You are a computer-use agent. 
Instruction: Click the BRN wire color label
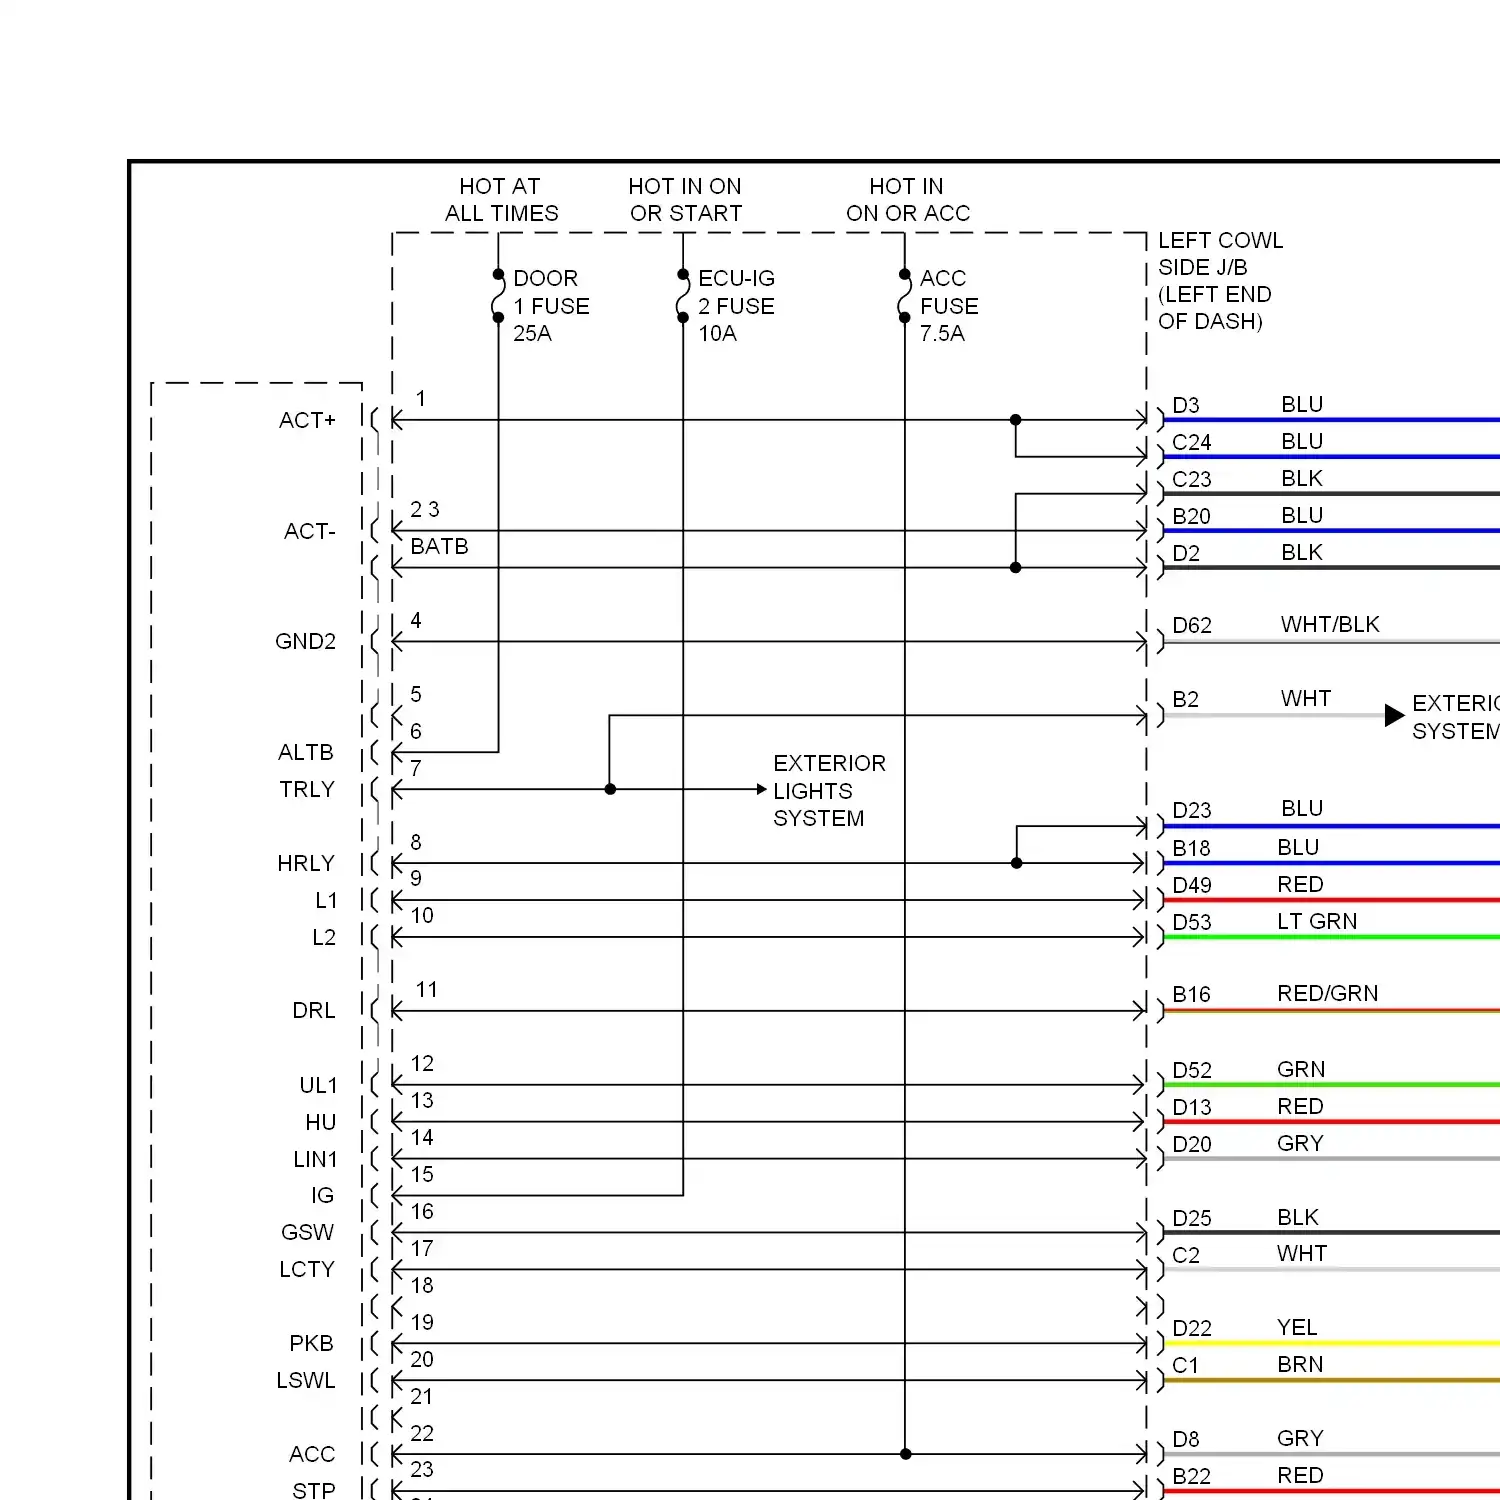coord(1300,1364)
